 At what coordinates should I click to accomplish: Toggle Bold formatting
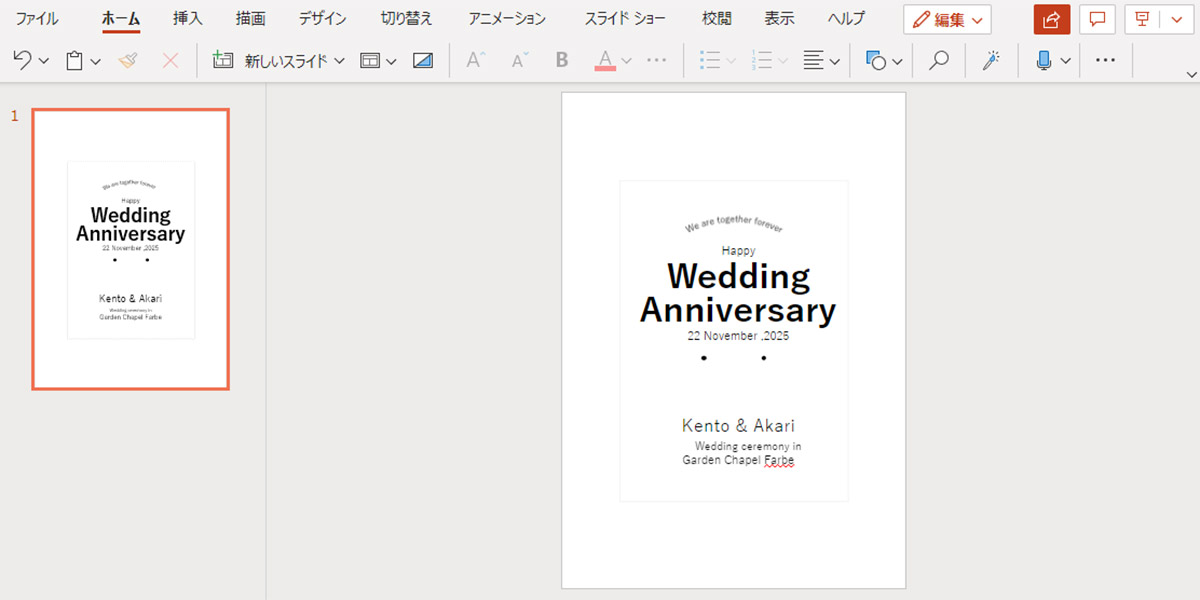pos(562,61)
